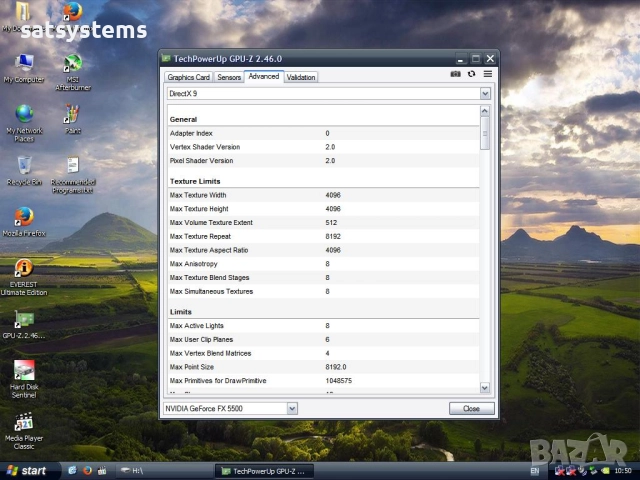Expand the DirectX 9 dropdown
This screenshot has width=640, height=480.
[x=485, y=93]
